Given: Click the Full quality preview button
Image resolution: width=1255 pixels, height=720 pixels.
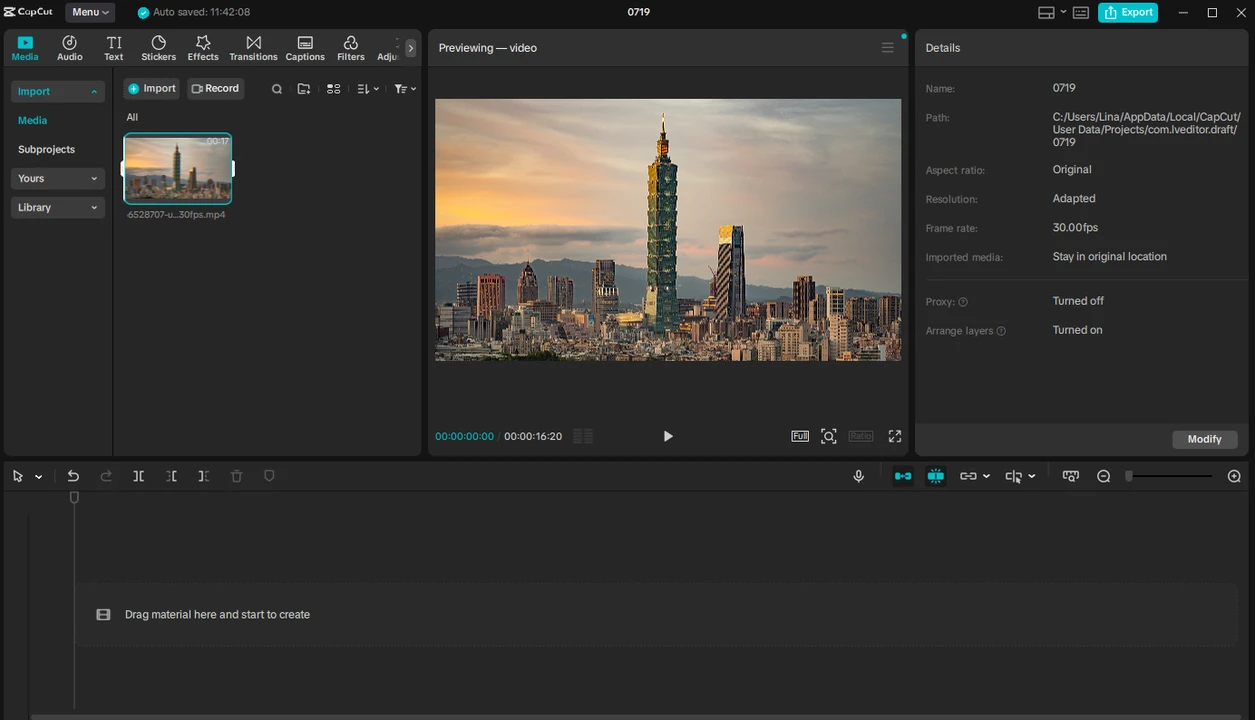Looking at the screenshot, I should tap(800, 436).
